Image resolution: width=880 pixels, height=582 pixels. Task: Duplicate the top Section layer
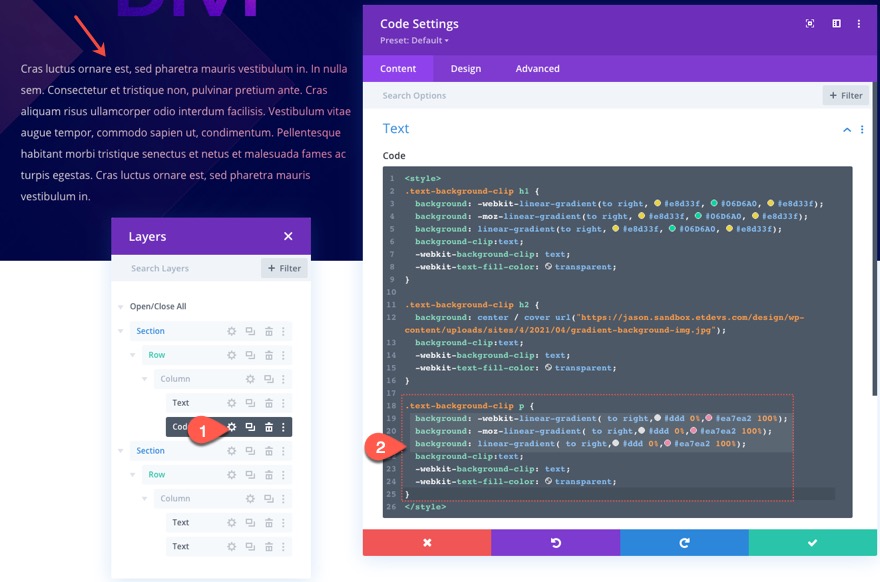(x=250, y=331)
